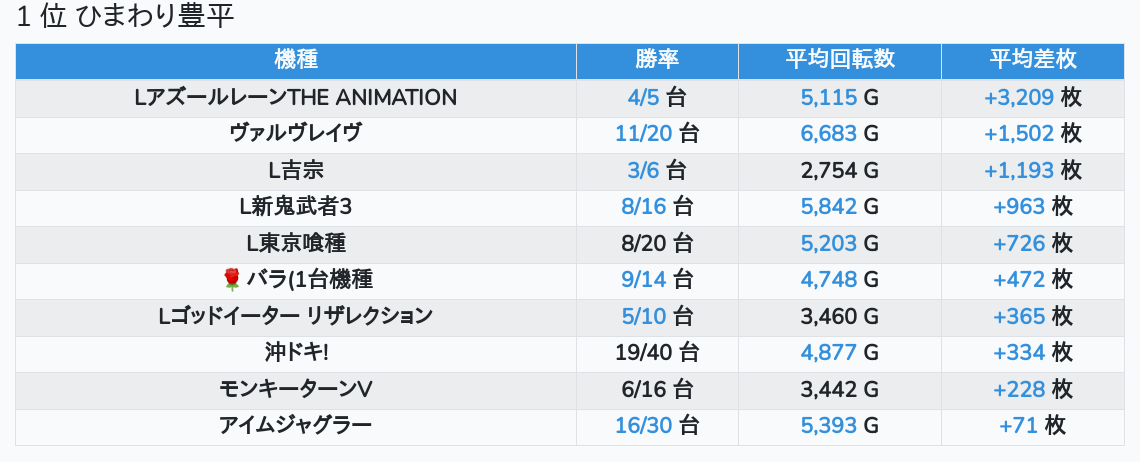Click the 1位 ひまわり豊平 heading
The height and width of the screenshot is (462, 1140).
pos(126,18)
